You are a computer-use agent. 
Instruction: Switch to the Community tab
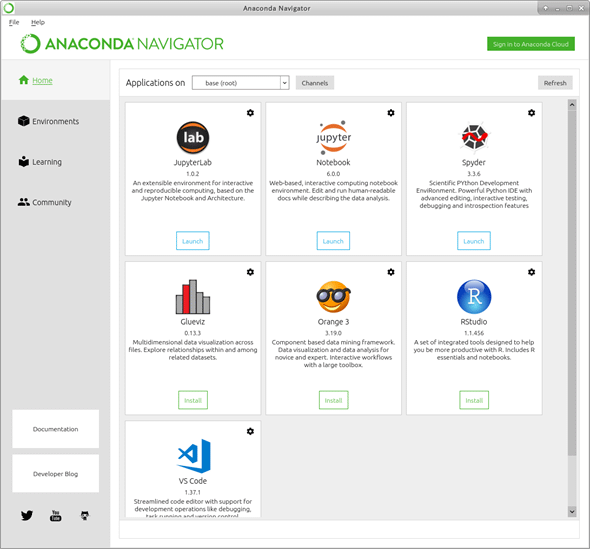coord(55,202)
